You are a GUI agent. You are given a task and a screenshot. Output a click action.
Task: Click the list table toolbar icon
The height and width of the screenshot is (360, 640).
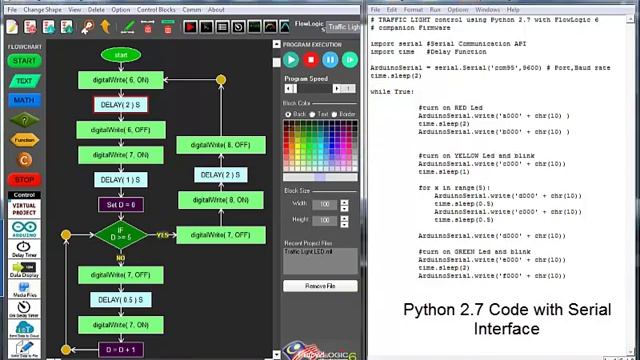tap(222, 27)
